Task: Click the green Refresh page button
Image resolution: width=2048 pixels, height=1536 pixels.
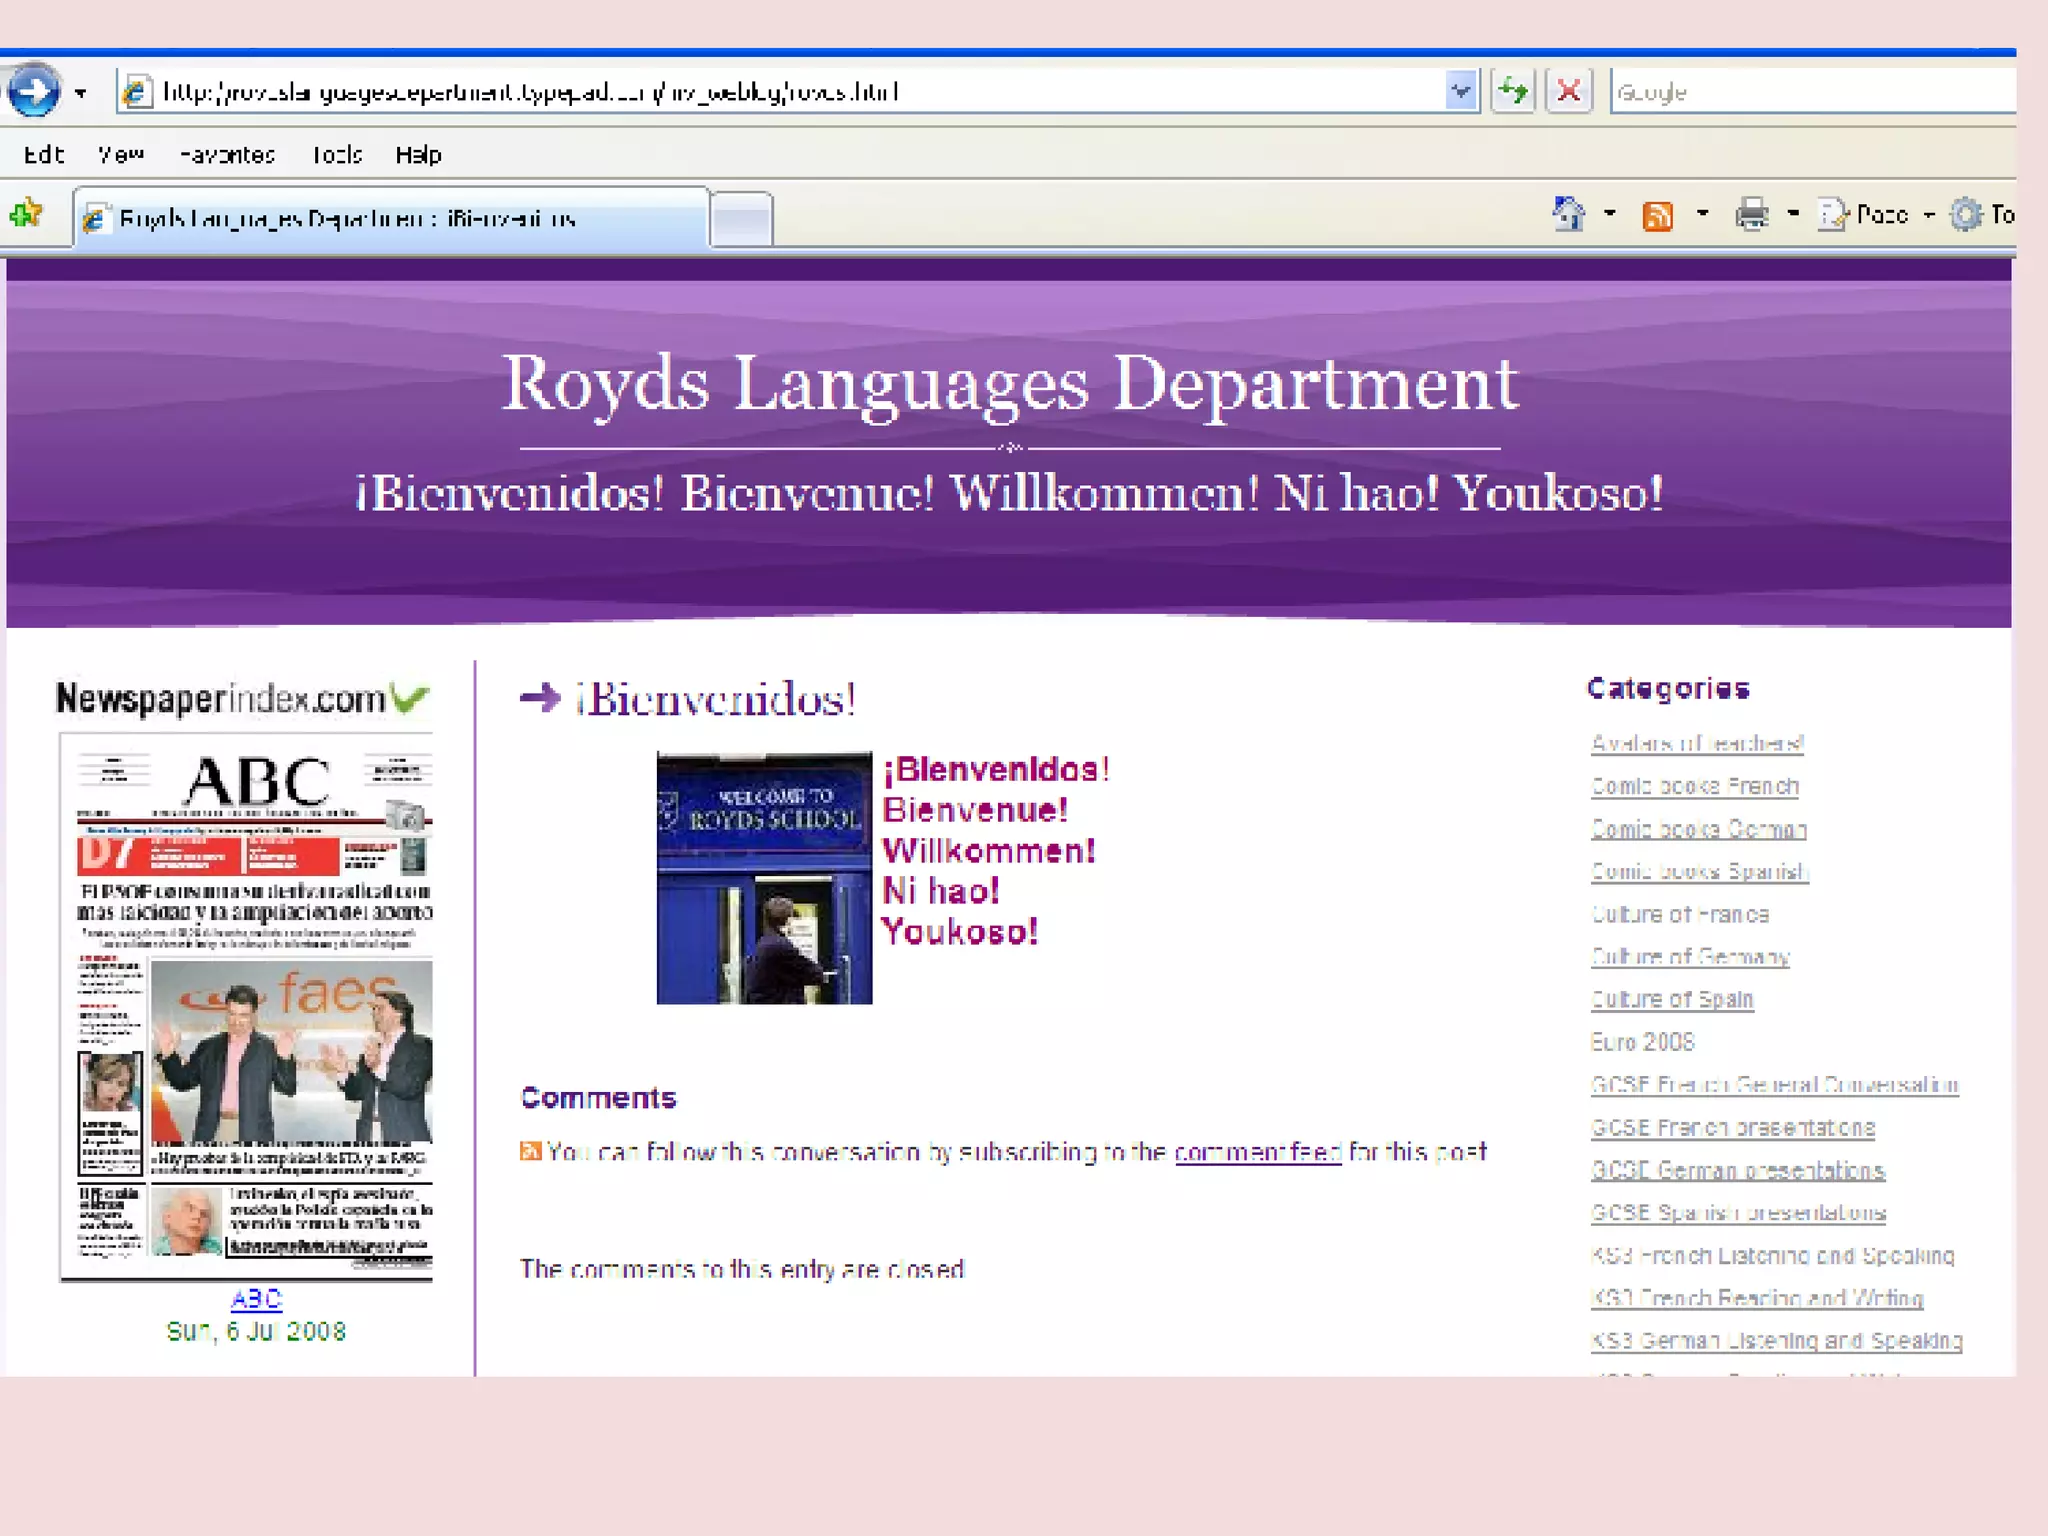Action: pyautogui.click(x=1512, y=92)
